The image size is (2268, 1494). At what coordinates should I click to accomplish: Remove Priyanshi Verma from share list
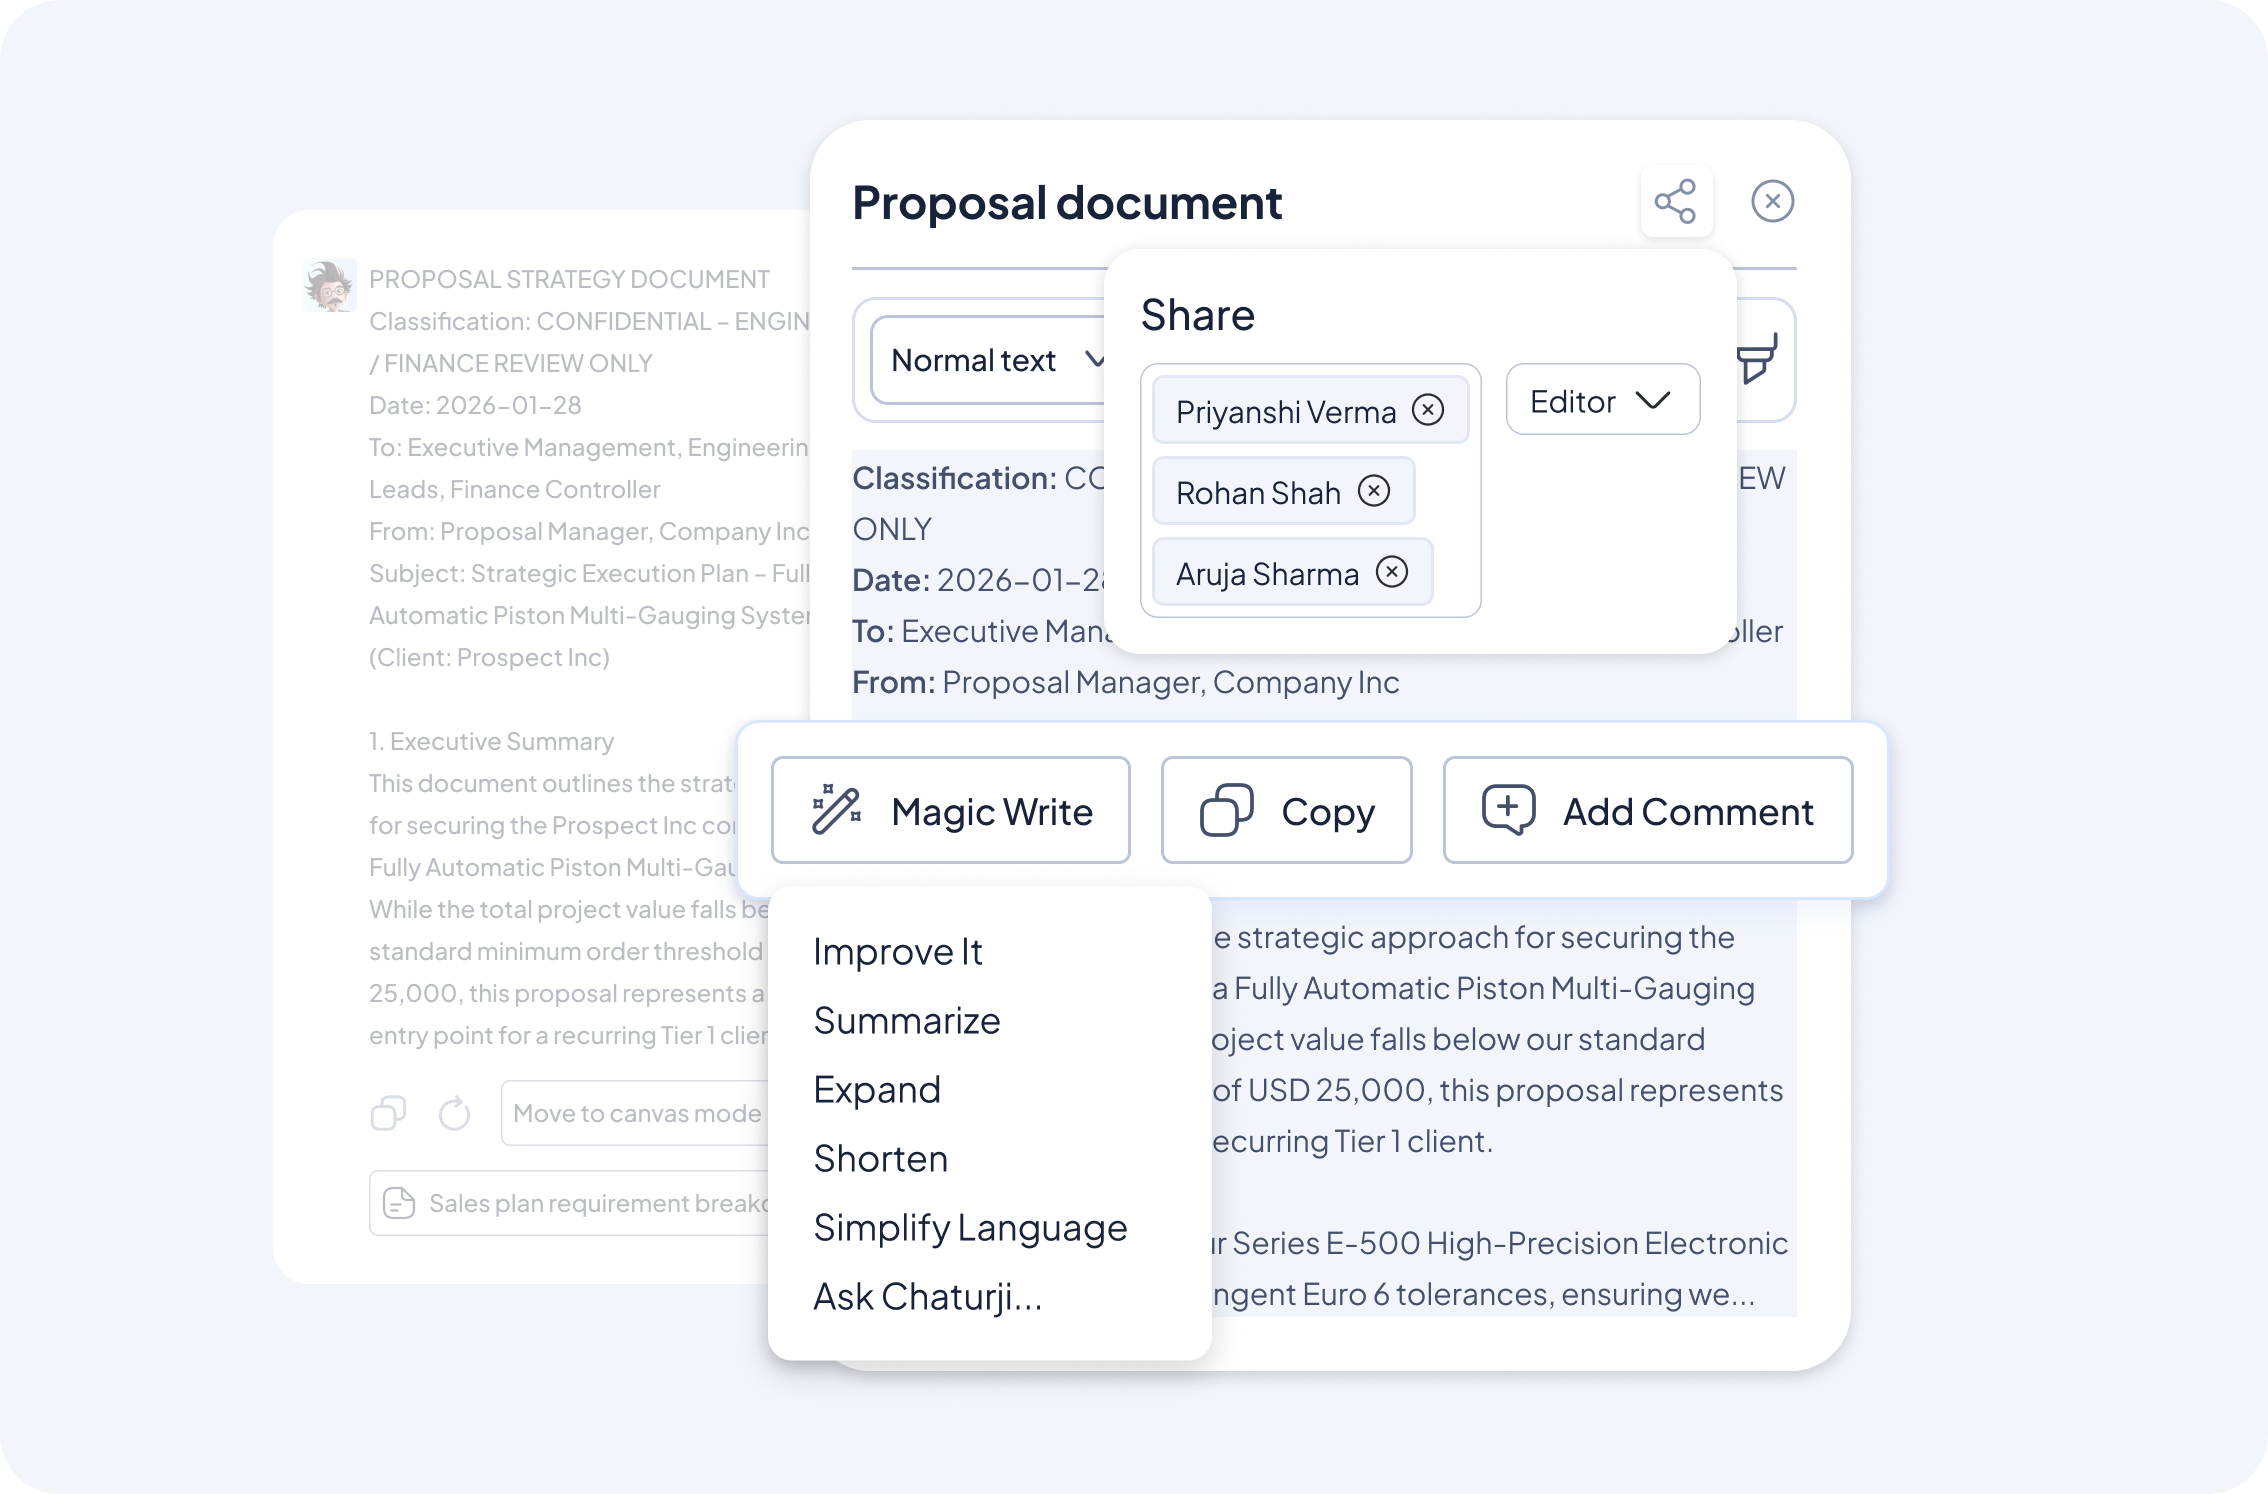coord(1428,410)
